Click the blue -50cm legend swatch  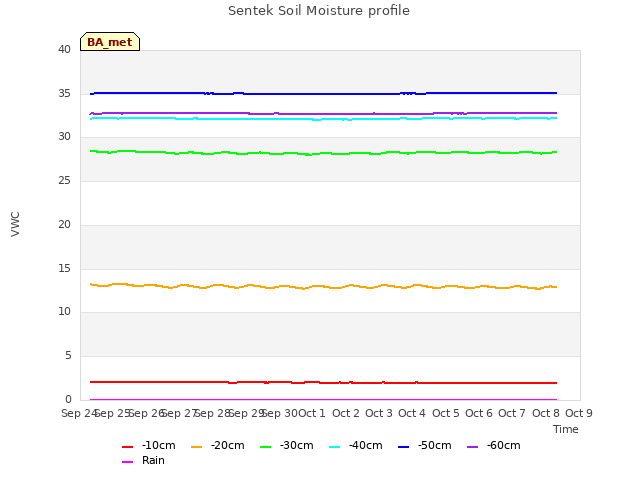403,447
